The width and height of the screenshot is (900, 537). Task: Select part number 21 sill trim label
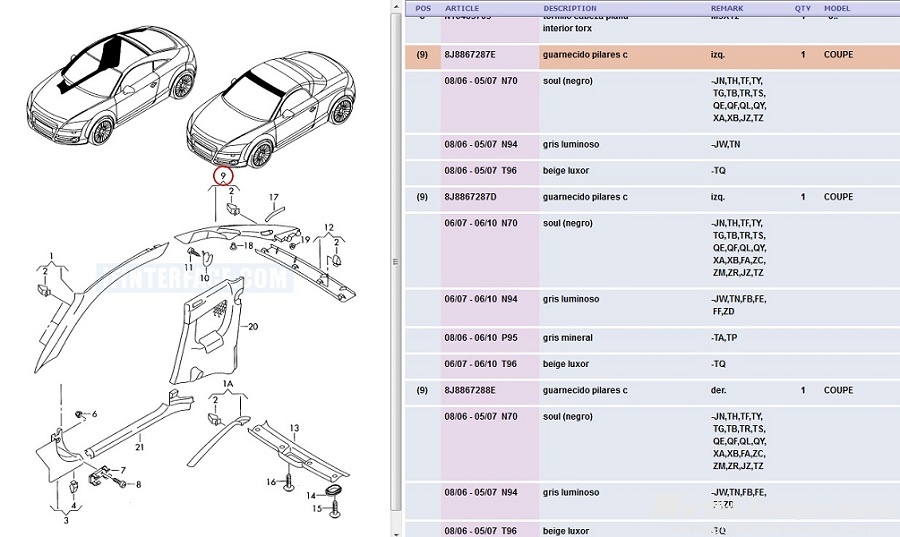(140, 447)
